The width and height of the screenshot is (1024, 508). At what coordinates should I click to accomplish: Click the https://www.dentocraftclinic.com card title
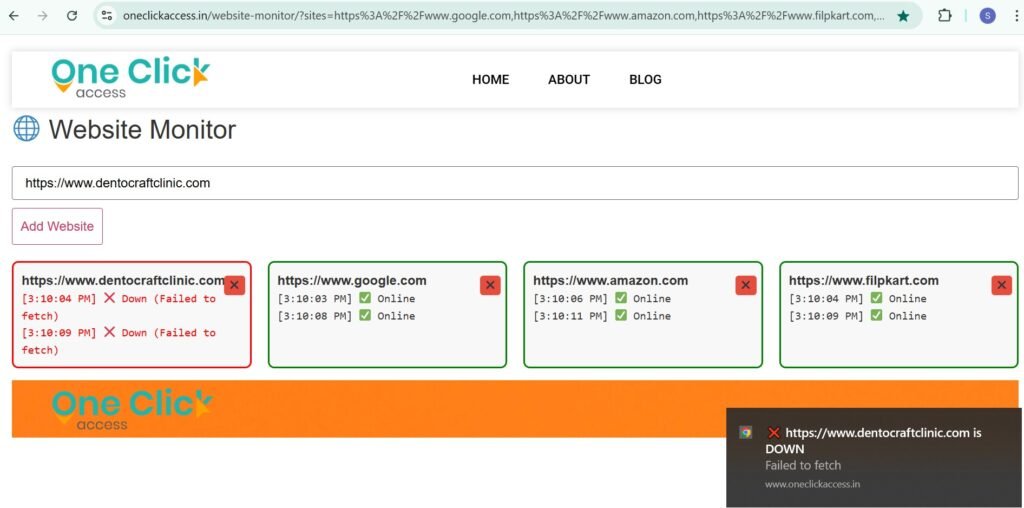[x=123, y=281]
